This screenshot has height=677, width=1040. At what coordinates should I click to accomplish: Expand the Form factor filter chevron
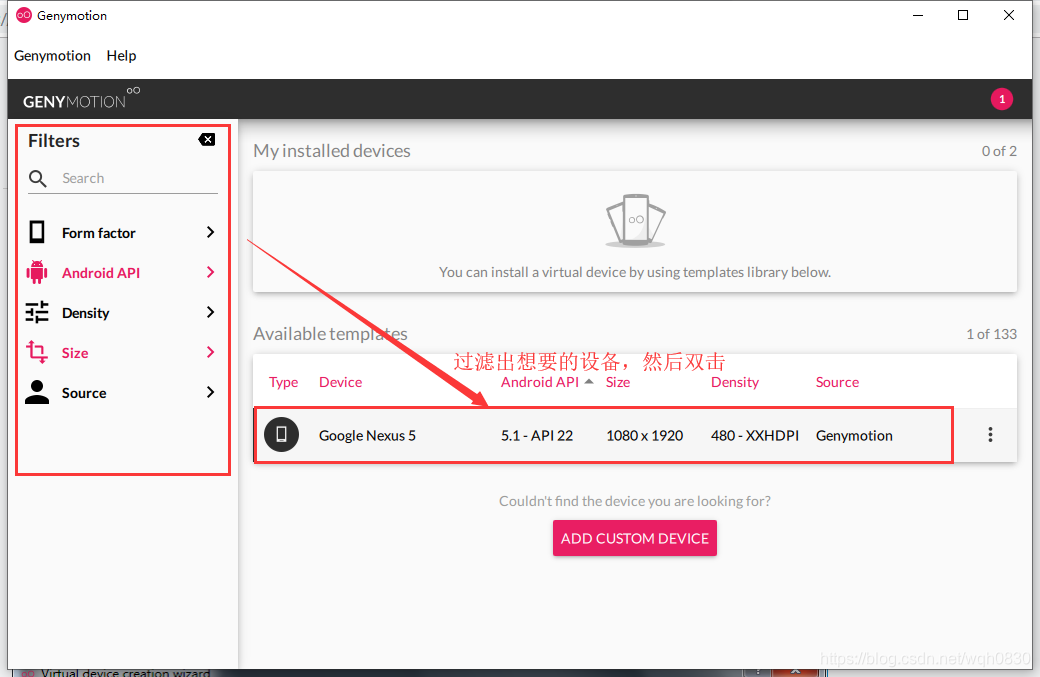(x=210, y=232)
